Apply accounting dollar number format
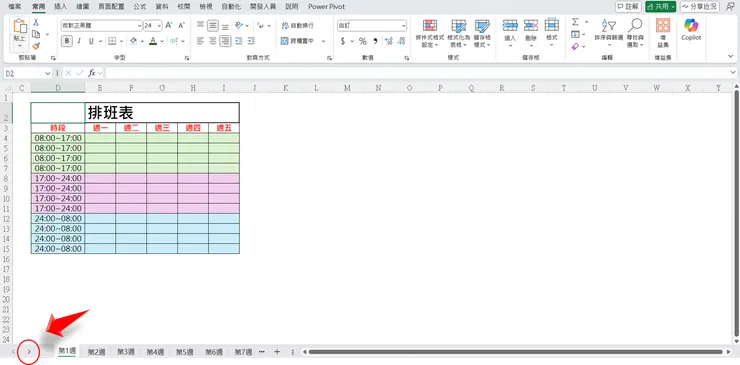Image resolution: width=740 pixels, height=365 pixels. [x=343, y=42]
